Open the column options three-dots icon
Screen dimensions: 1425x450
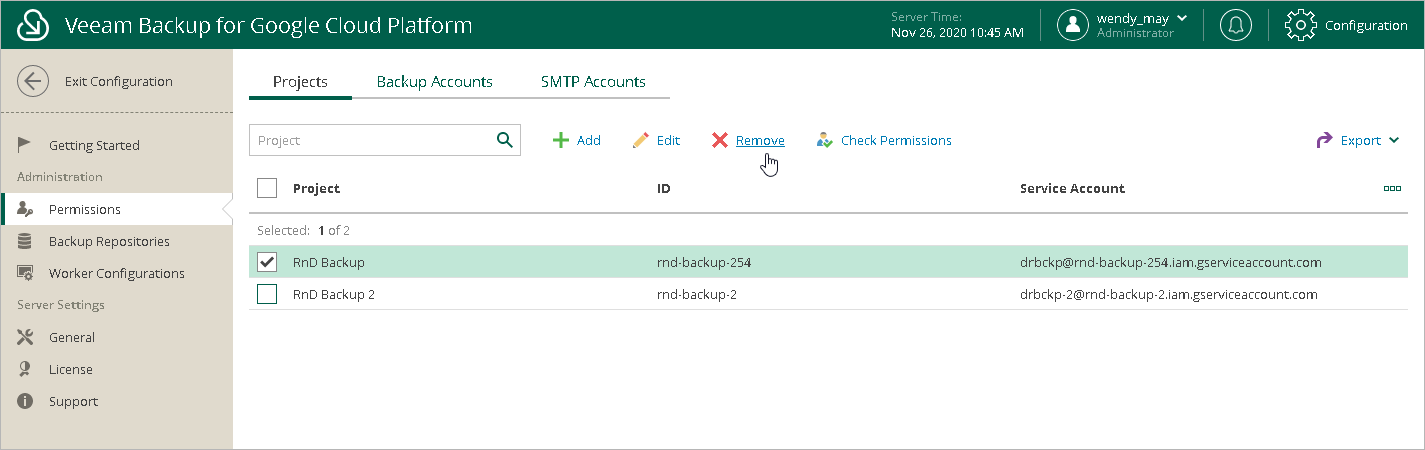pyautogui.click(x=1392, y=188)
